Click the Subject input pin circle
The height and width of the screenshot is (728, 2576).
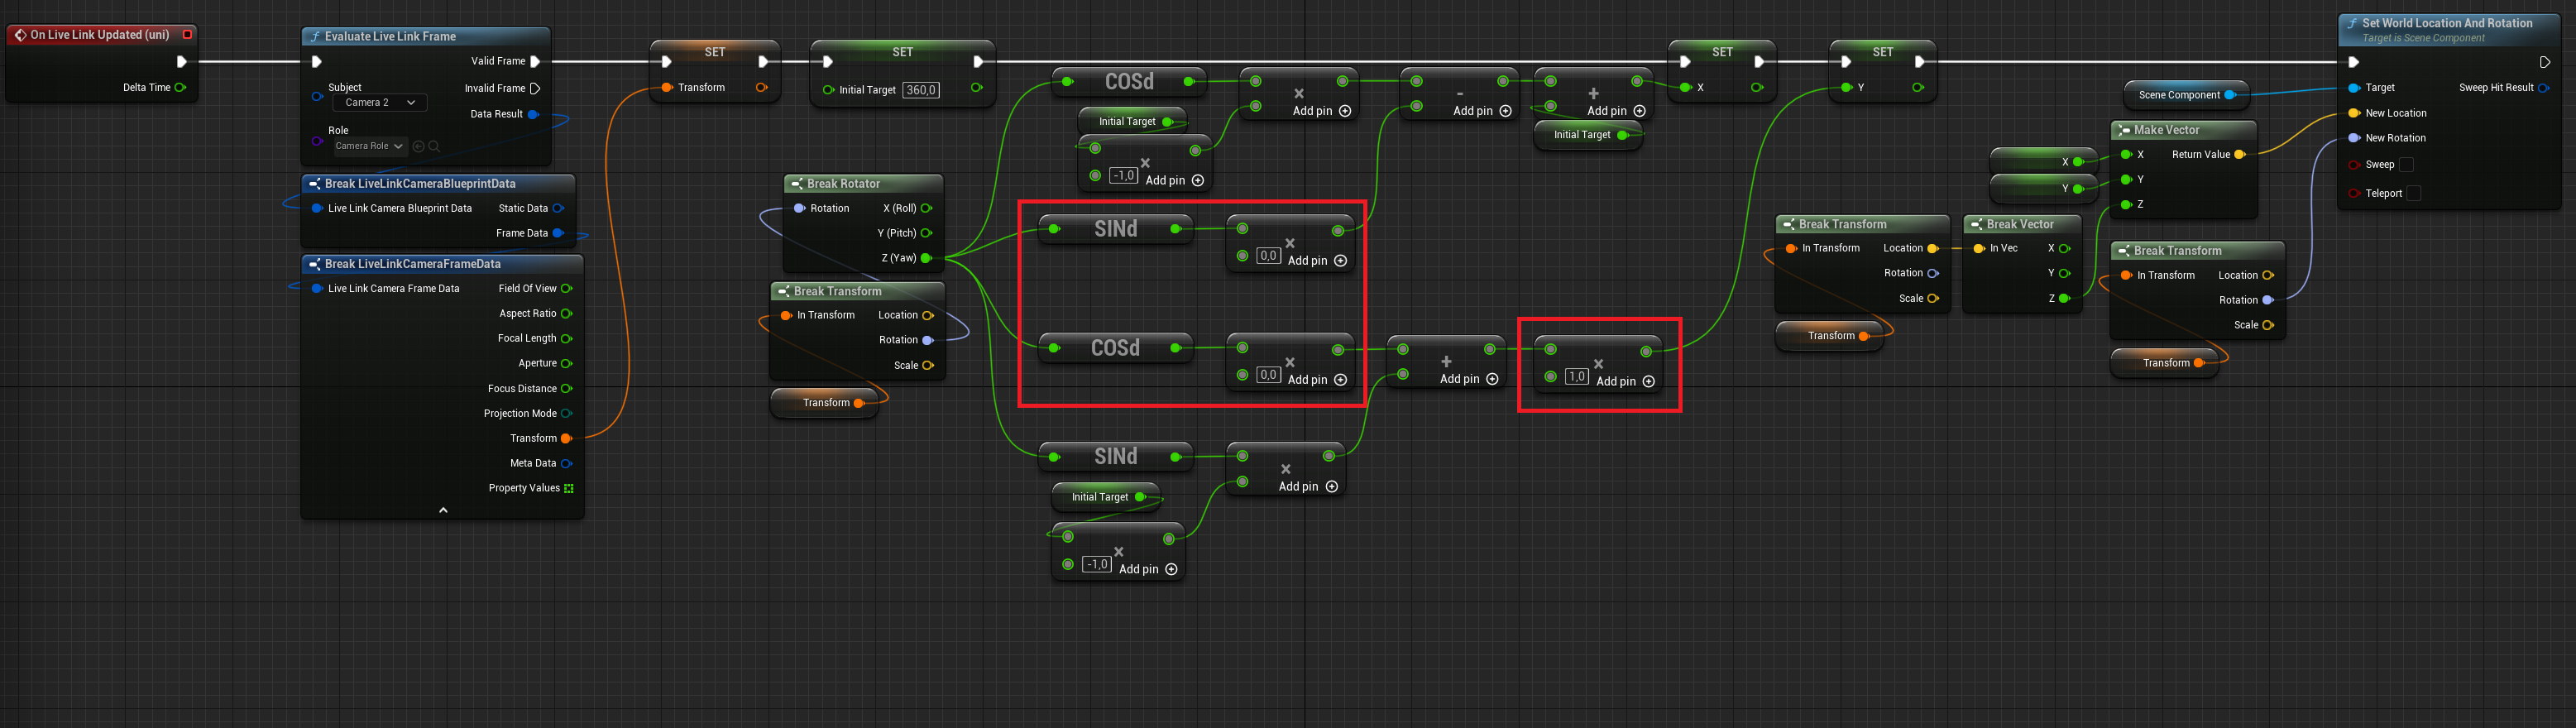coord(317,97)
